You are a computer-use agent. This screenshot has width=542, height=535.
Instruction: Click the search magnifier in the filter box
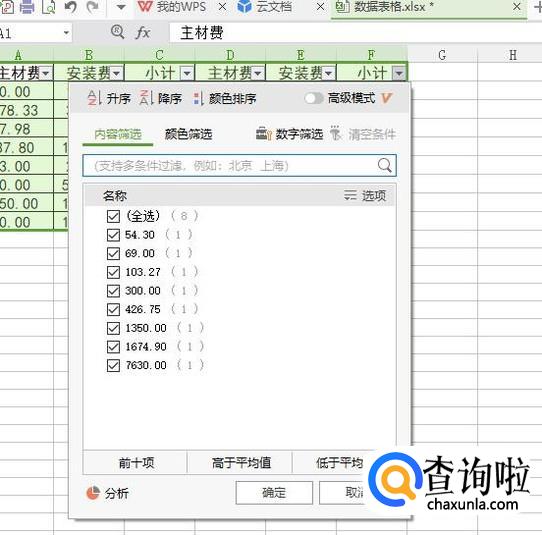tap(384, 165)
